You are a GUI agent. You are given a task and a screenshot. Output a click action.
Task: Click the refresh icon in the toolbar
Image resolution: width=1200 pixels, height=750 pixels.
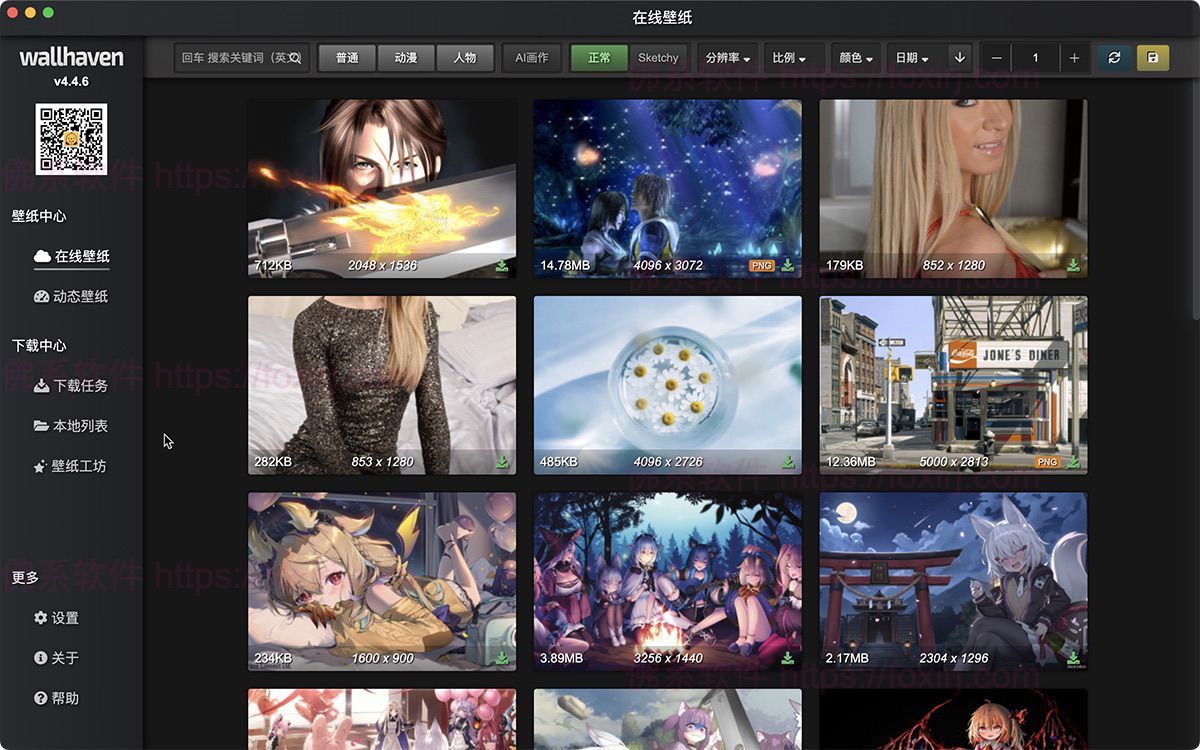[1114, 58]
